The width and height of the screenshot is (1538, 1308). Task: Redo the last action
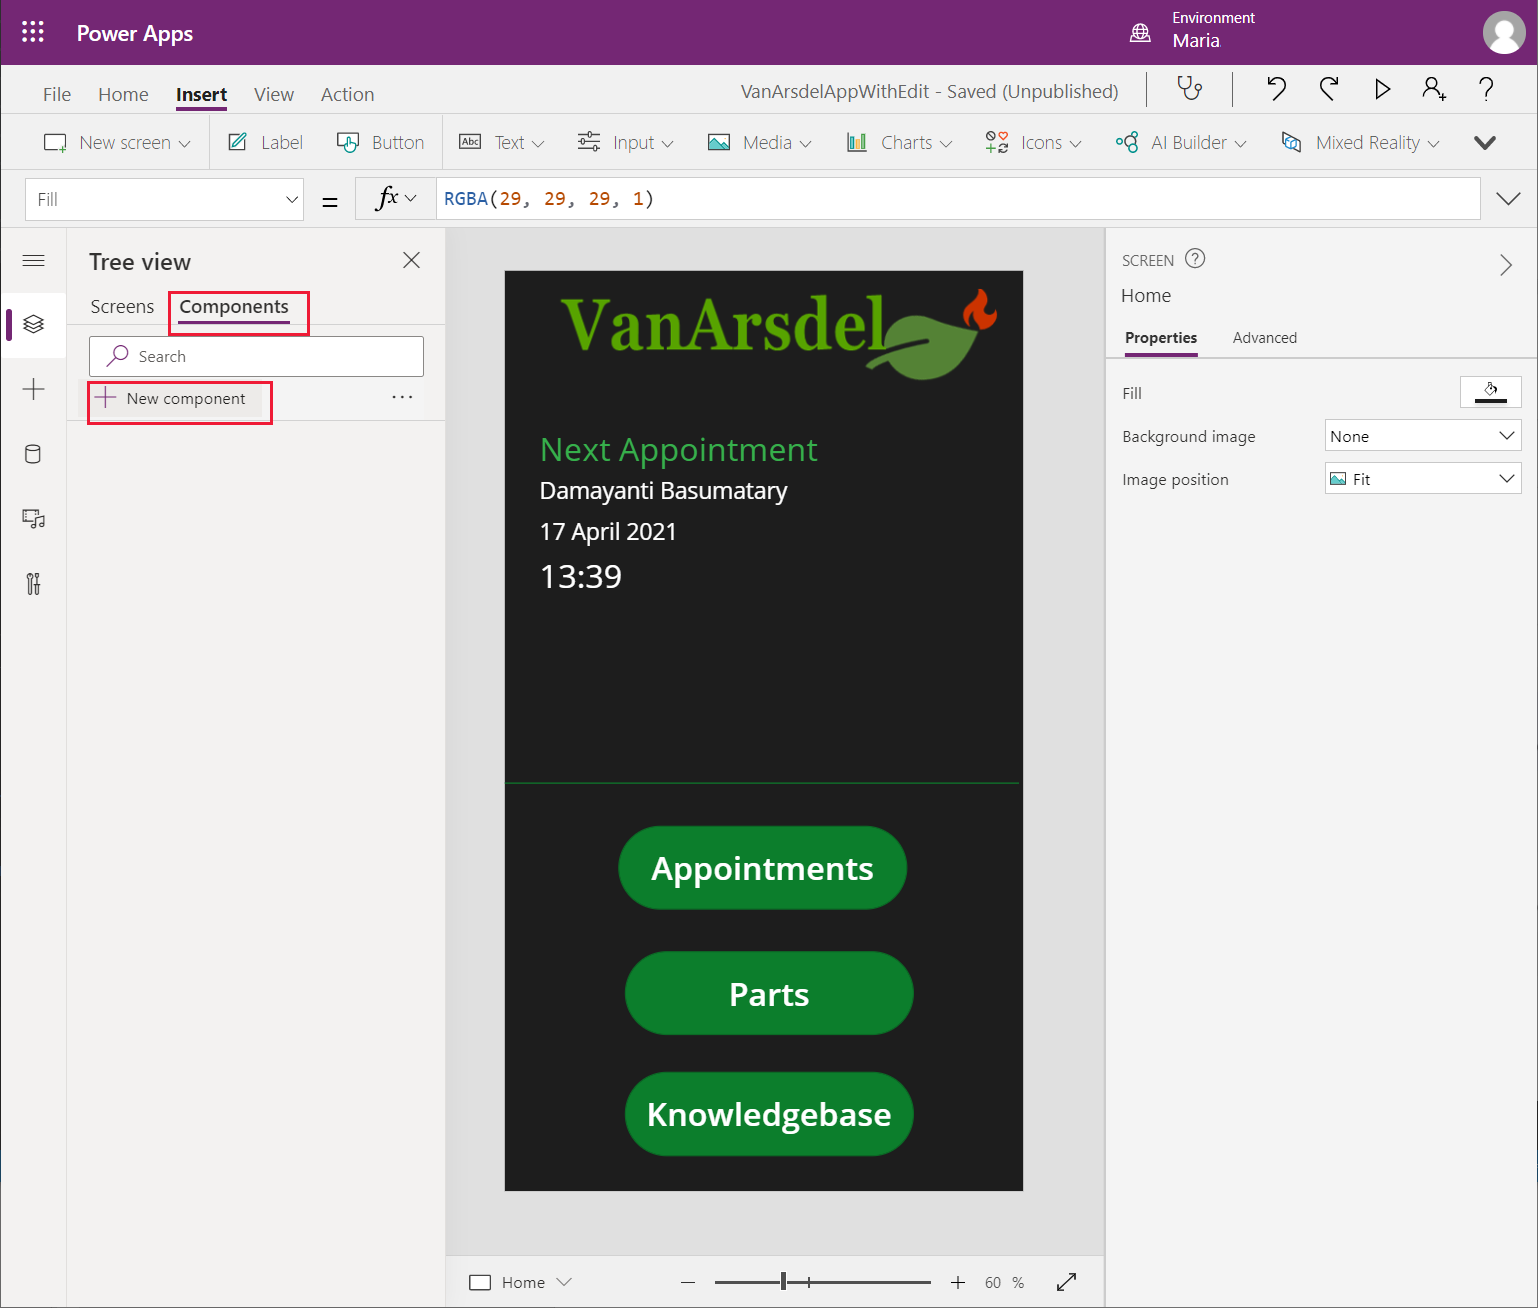click(1329, 89)
